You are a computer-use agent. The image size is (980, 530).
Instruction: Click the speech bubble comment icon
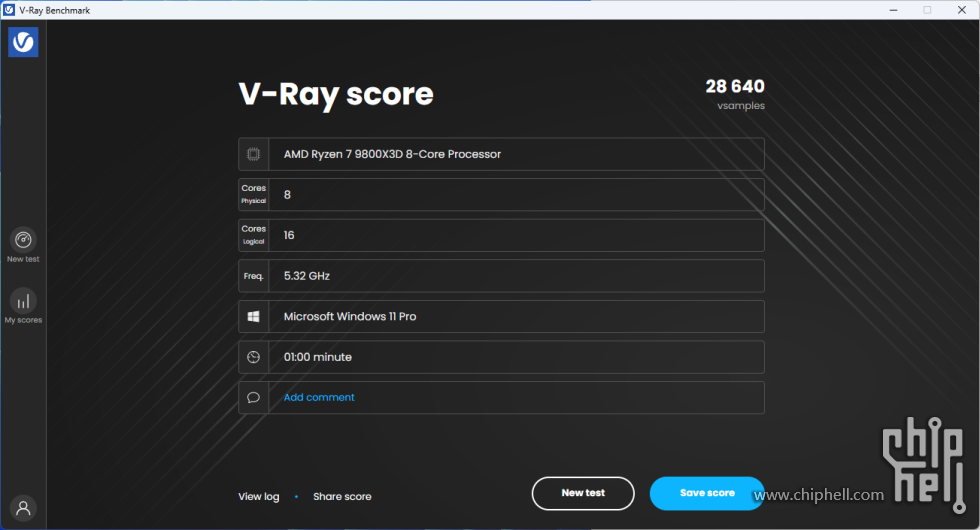pyautogui.click(x=254, y=397)
